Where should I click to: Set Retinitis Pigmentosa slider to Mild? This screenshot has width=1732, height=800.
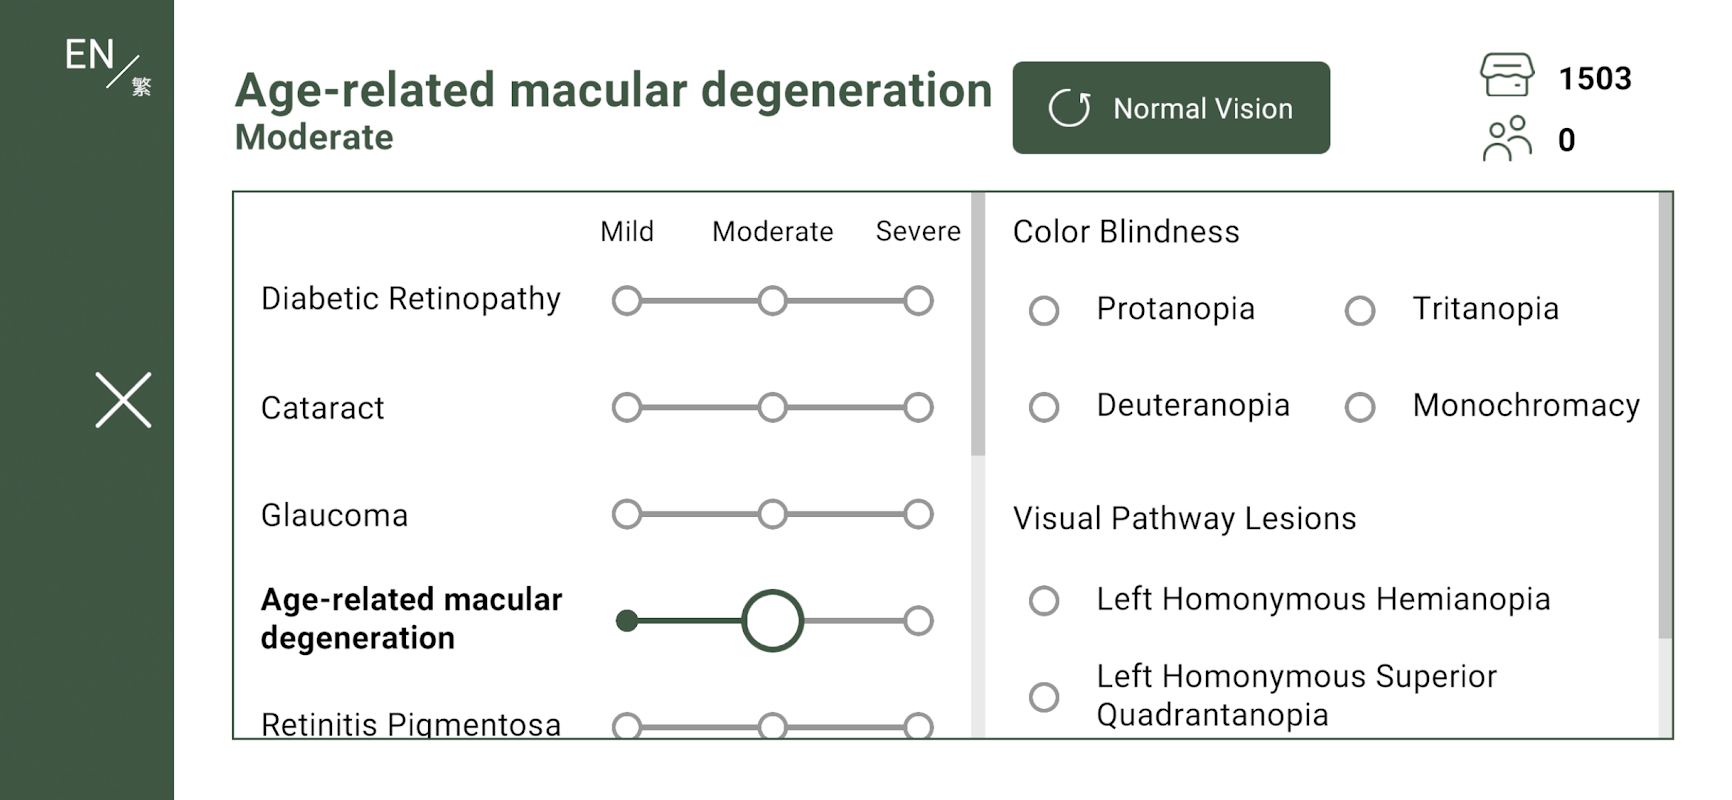click(x=627, y=726)
